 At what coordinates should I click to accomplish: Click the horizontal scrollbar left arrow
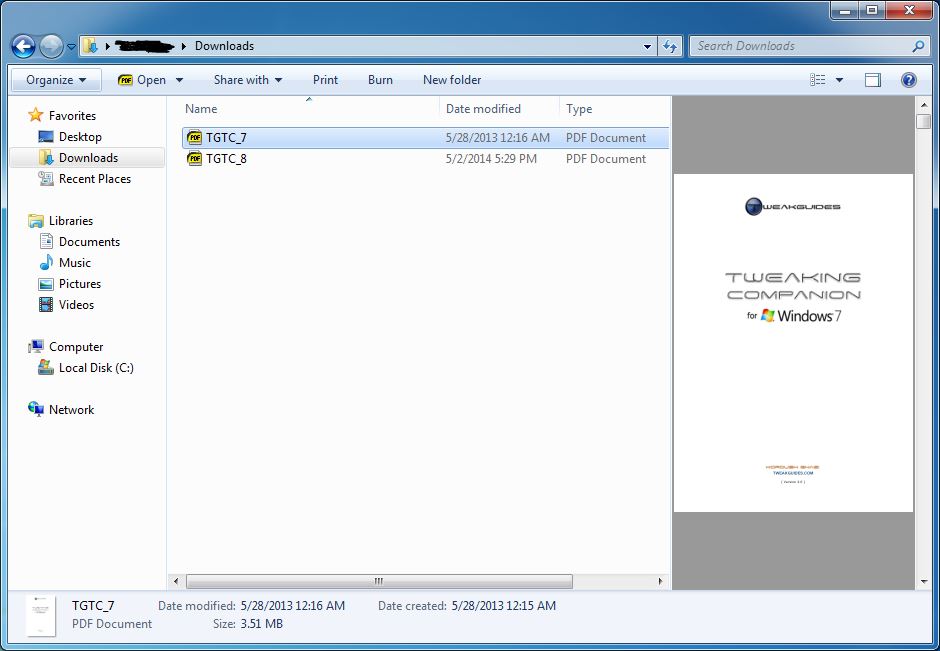[176, 581]
